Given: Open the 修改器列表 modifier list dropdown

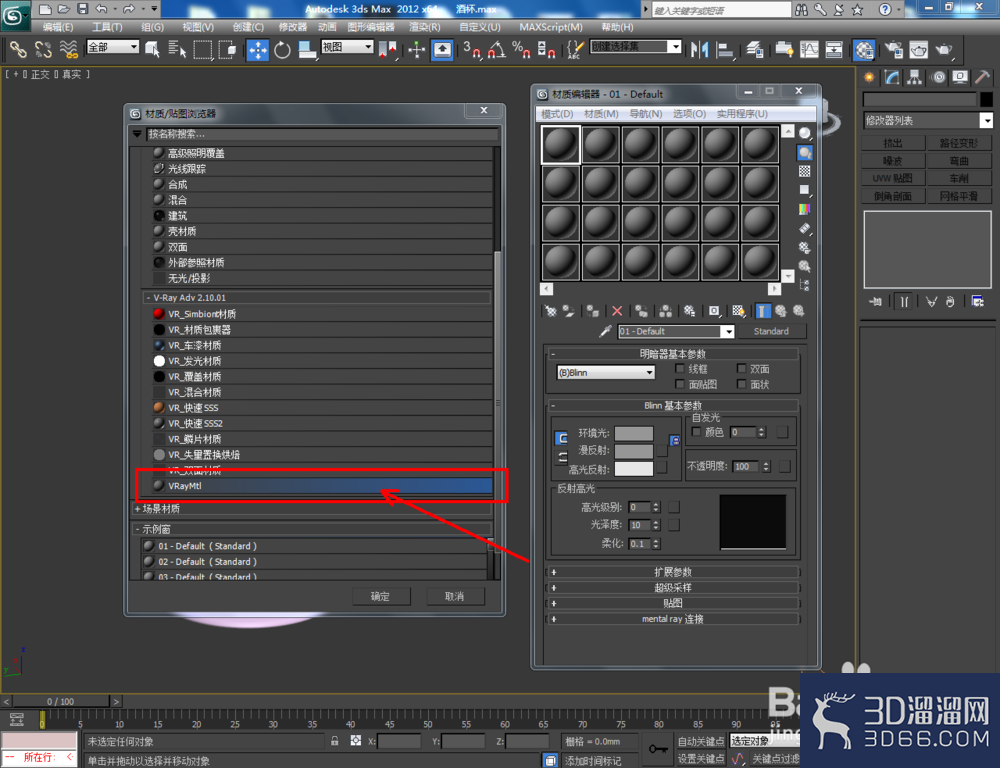Looking at the screenshot, I should 928,120.
